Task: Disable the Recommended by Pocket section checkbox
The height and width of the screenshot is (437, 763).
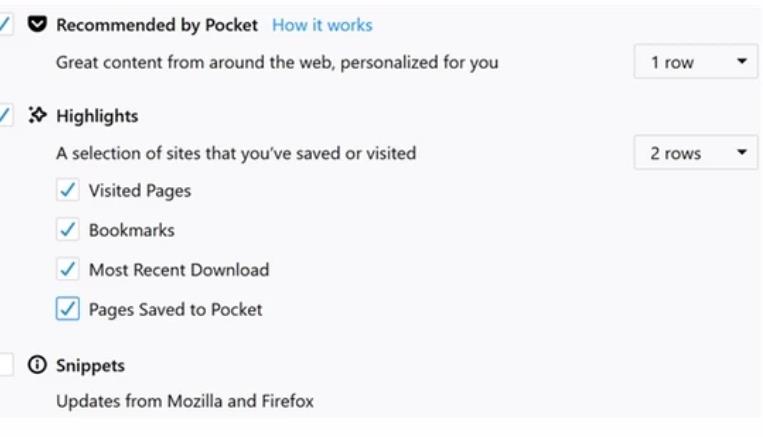Action: click(x=5, y=25)
